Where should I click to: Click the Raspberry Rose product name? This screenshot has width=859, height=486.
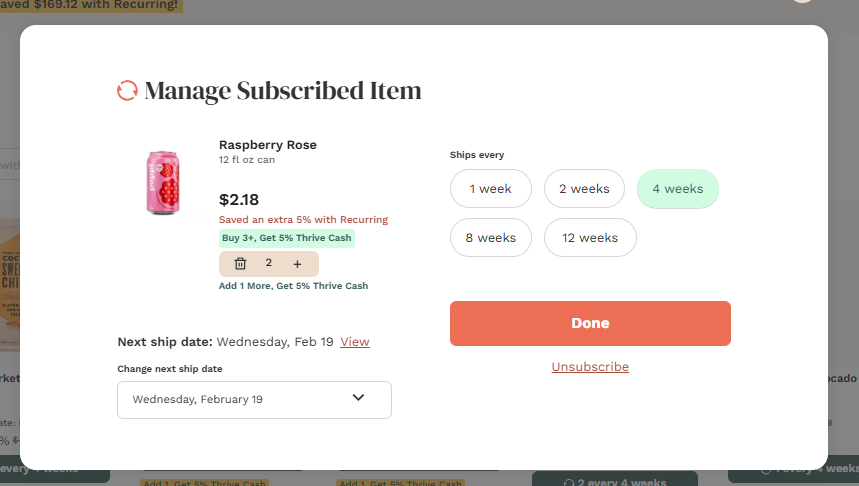pyautogui.click(x=267, y=145)
